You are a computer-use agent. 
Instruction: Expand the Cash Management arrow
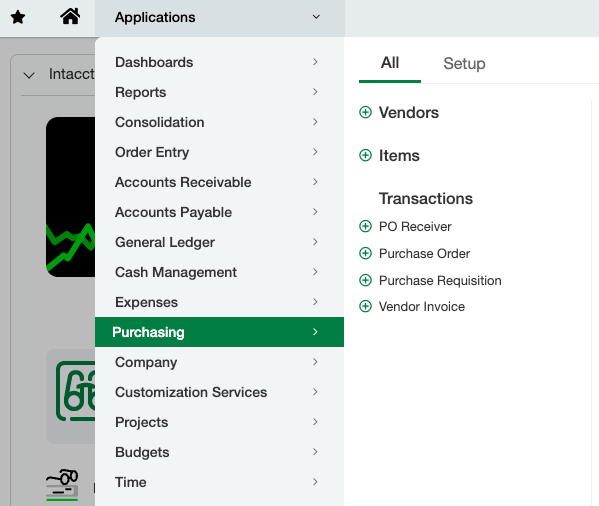(315, 272)
